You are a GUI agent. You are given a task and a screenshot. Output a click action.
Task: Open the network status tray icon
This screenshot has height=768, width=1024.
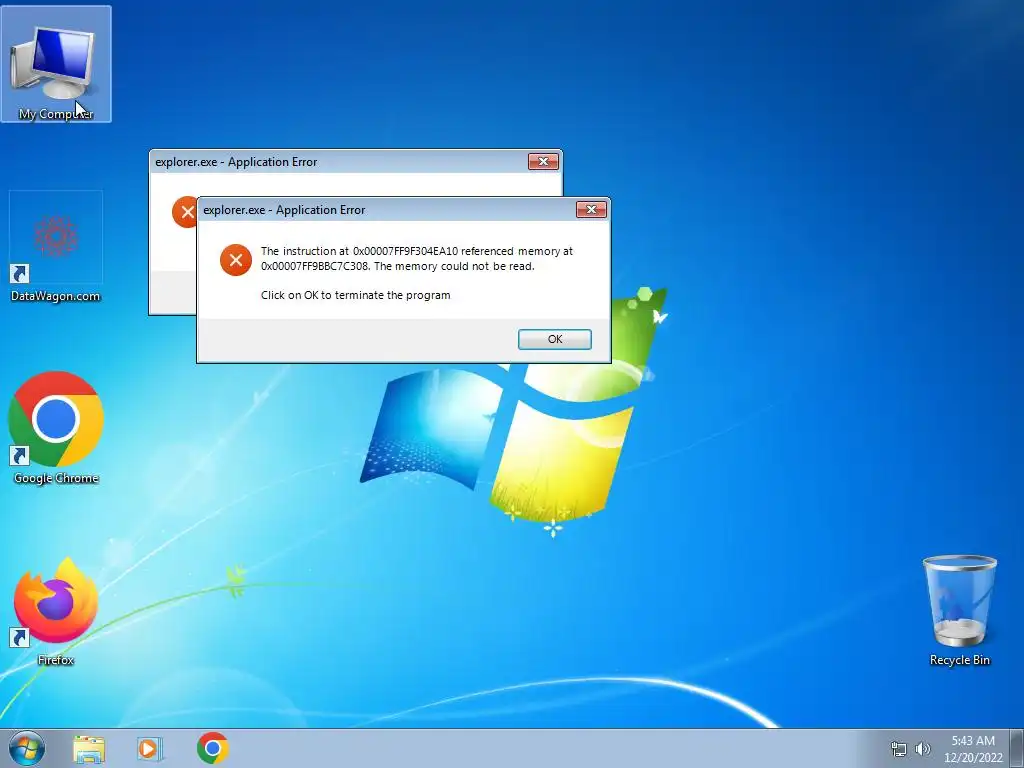(x=899, y=749)
